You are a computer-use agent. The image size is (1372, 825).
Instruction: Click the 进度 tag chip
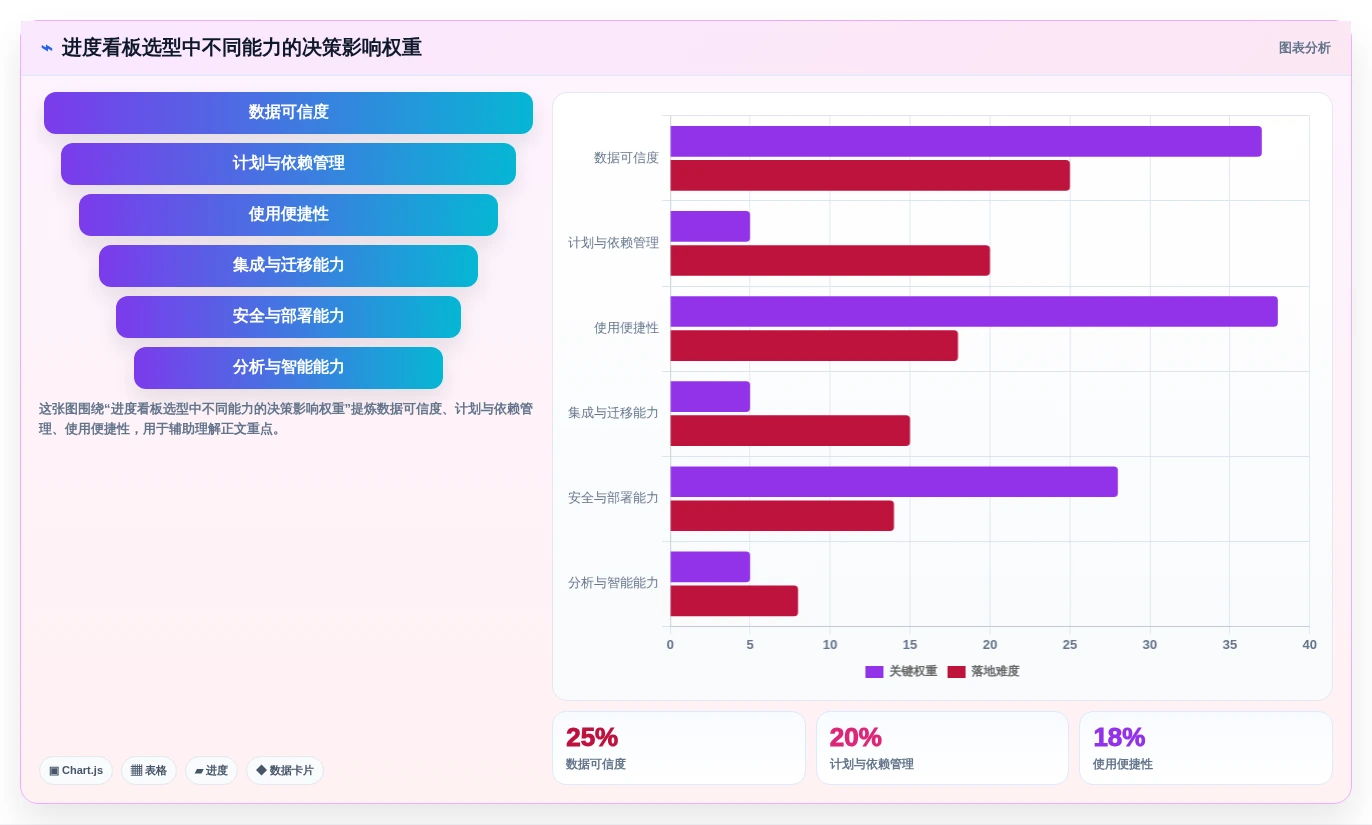pos(211,770)
